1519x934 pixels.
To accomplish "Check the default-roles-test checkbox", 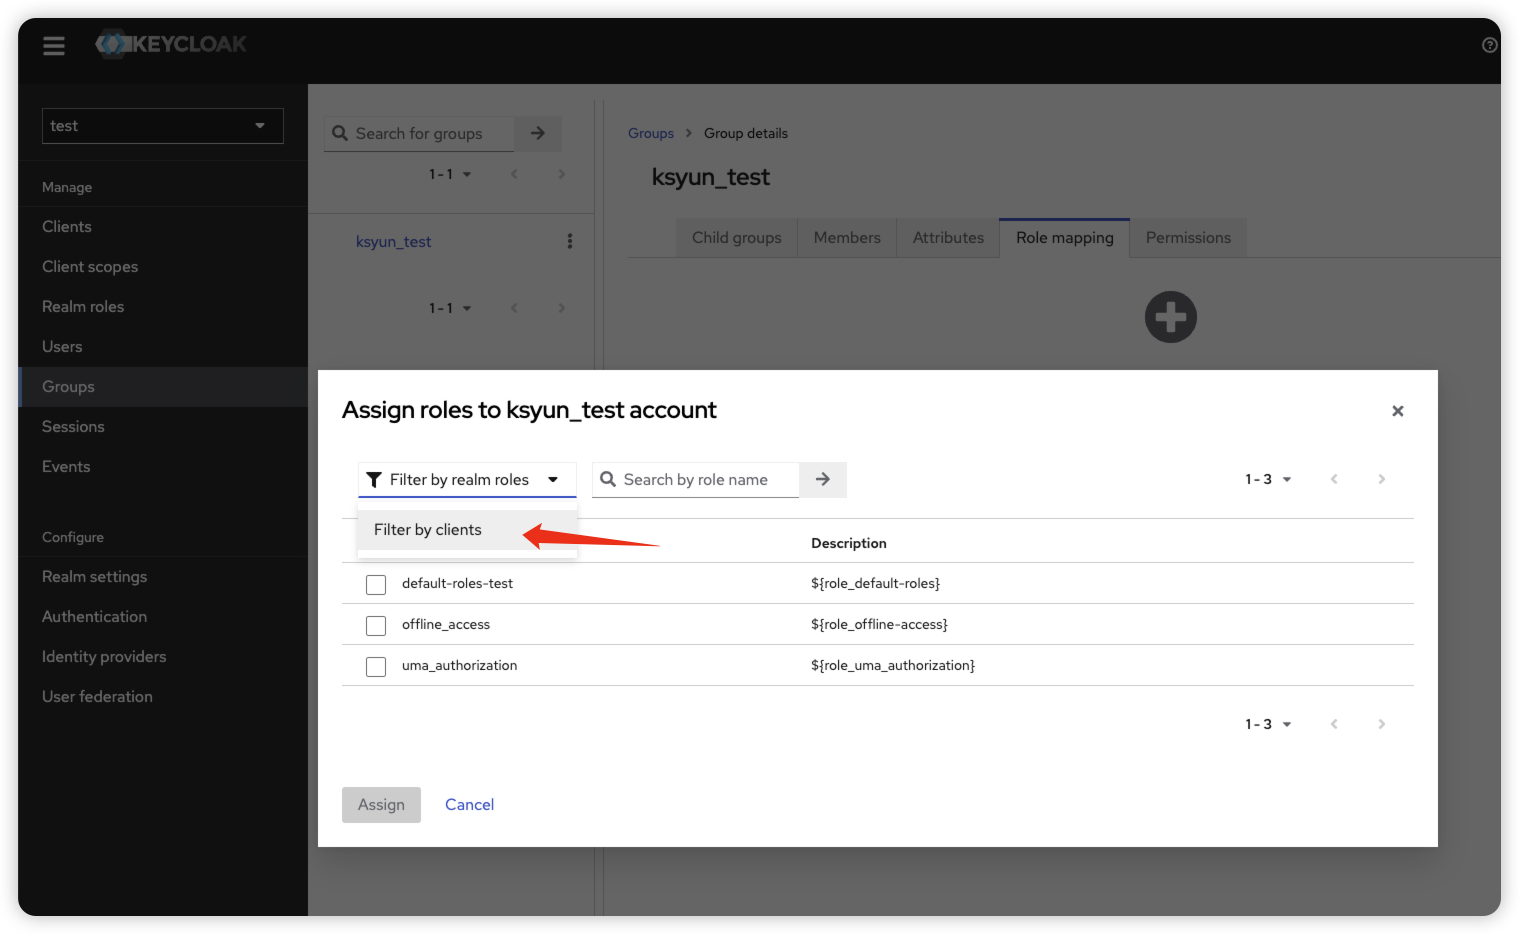I will point(376,584).
